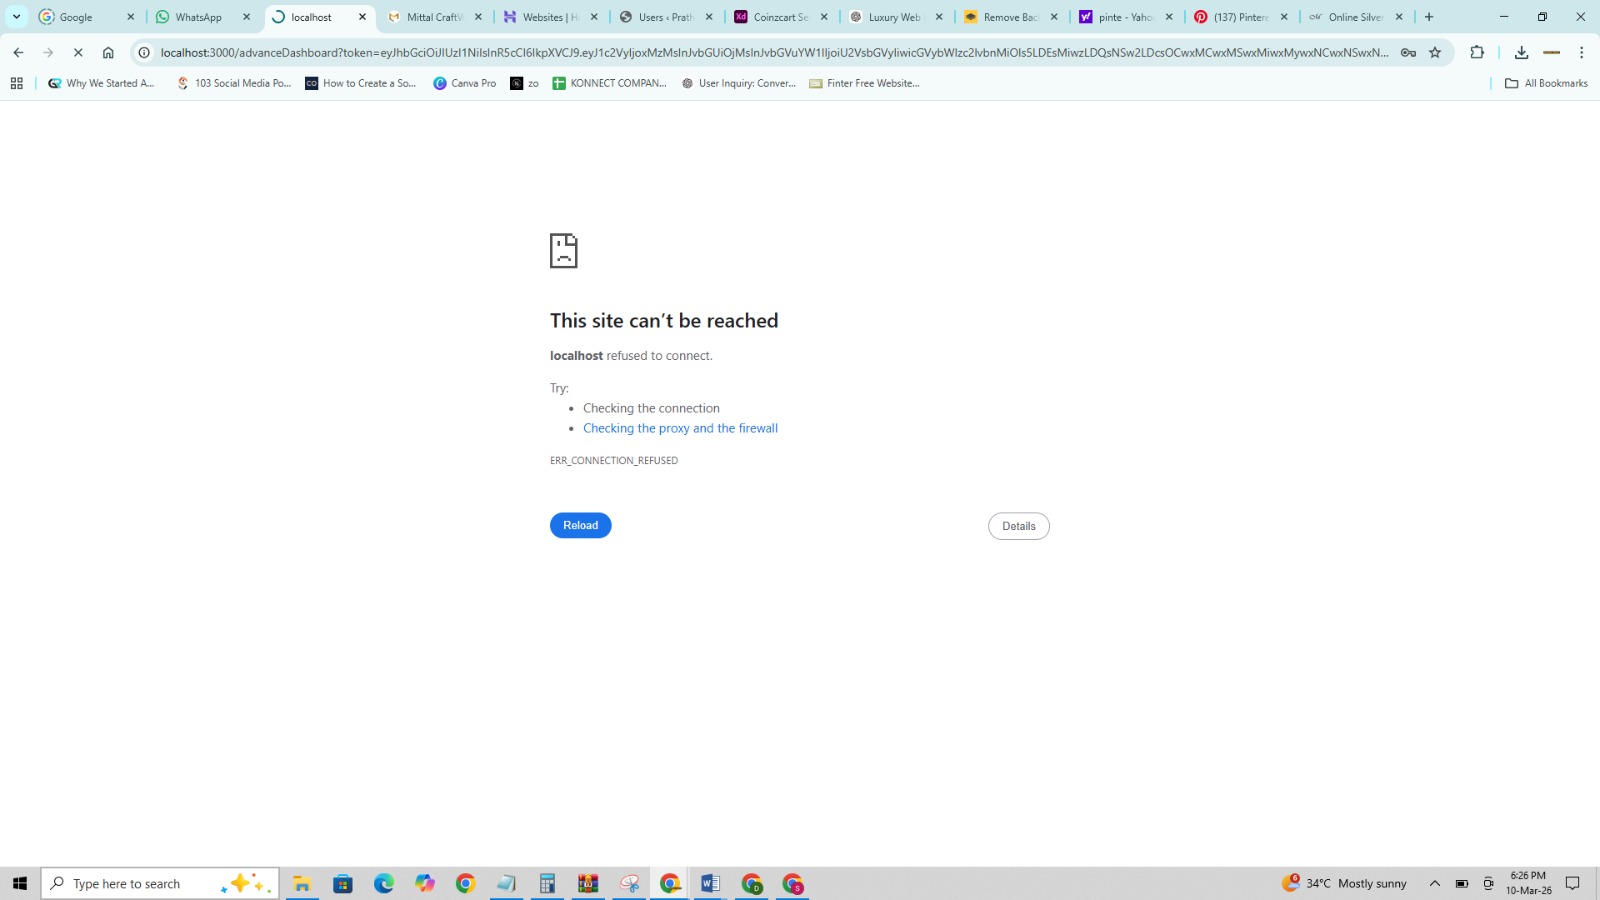Bookmark this page with the star icon
This screenshot has height=900, width=1600.
point(1435,53)
